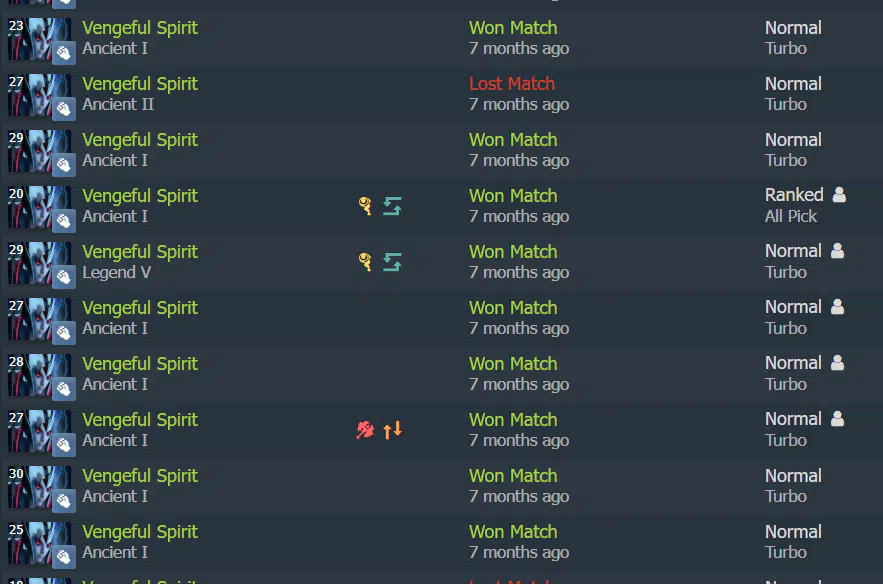Click the level 20 Vengeful Spirit thumbnail
This screenshot has height=584, width=883.
click(x=39, y=207)
